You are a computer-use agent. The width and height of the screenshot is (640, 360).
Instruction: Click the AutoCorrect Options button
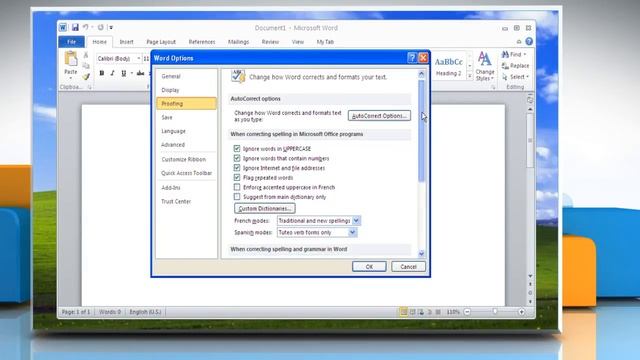click(x=379, y=116)
